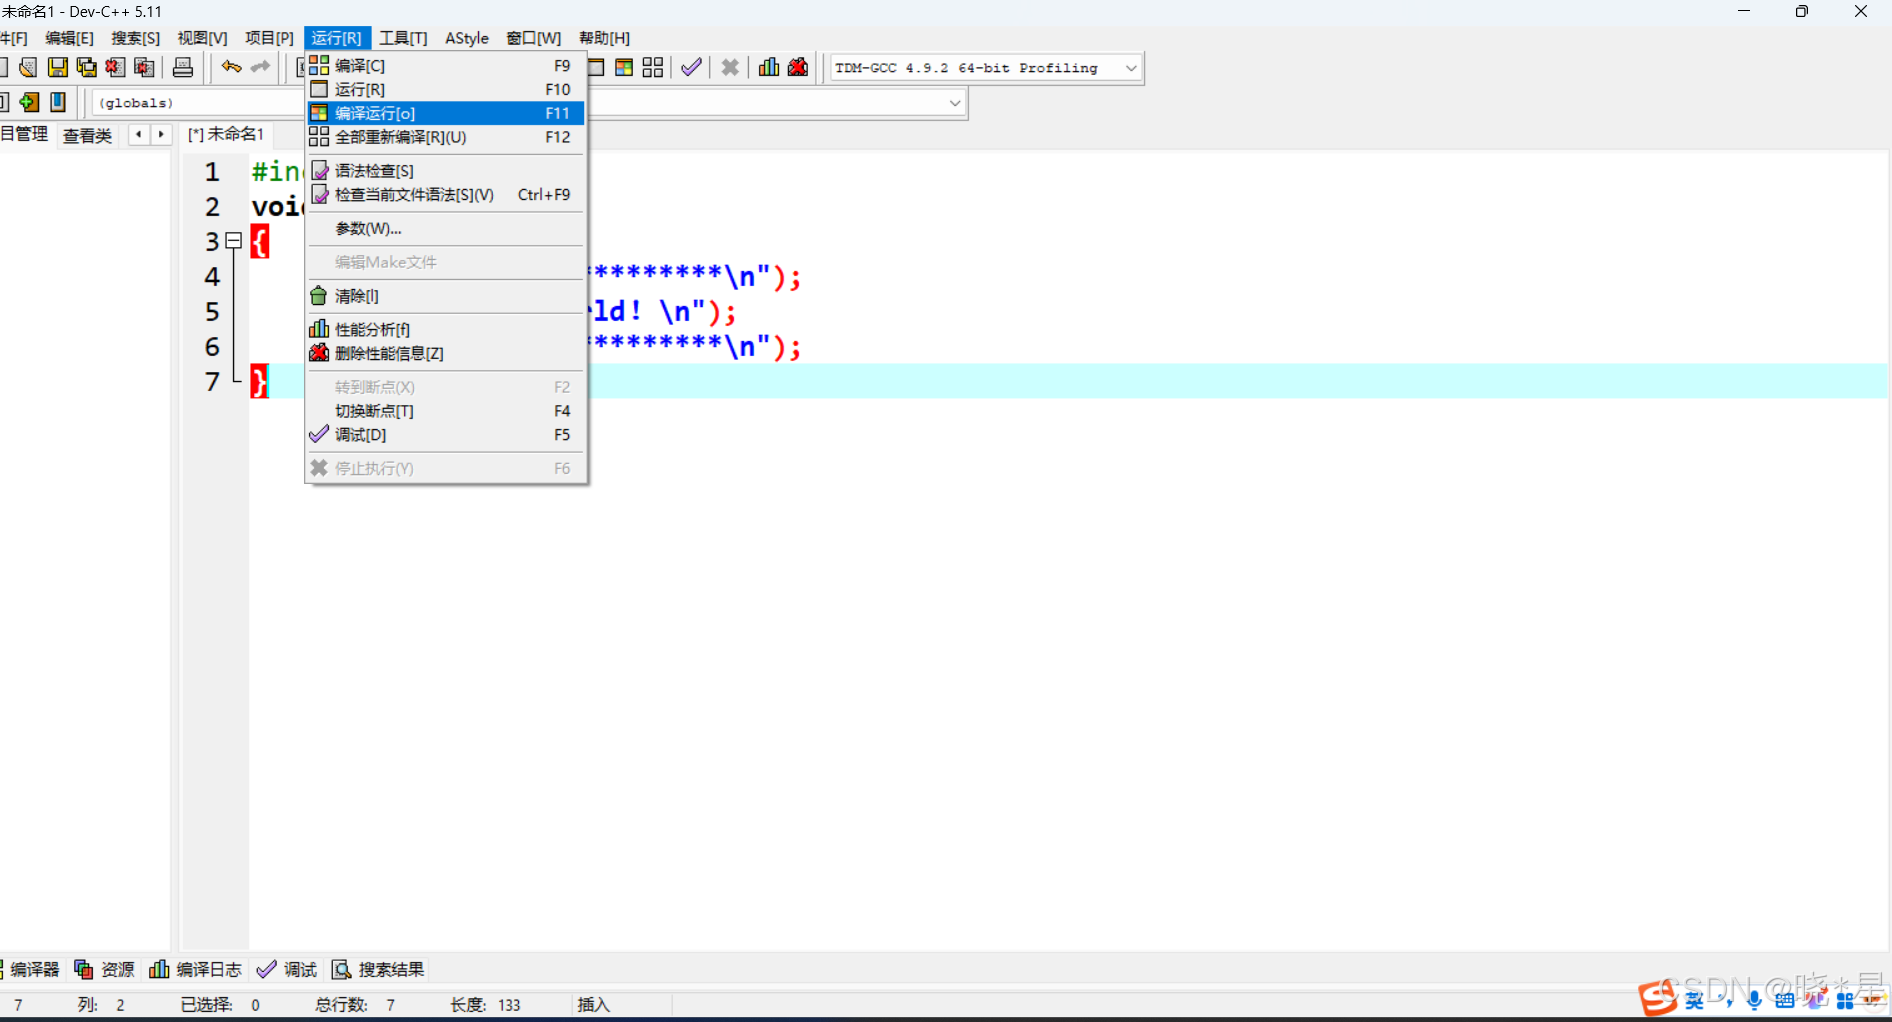Open the 帮助[H] menu
1892x1022 pixels.
[604, 38]
